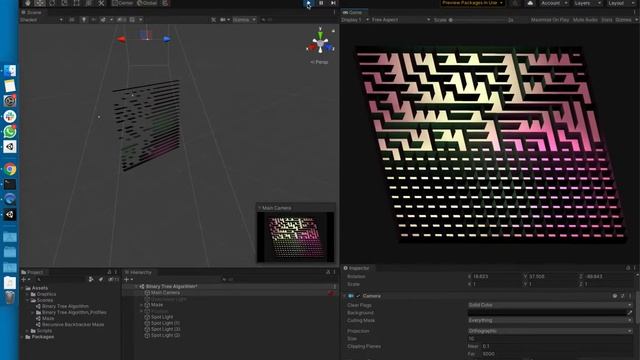This screenshot has height=360, width=640.
Task: Toggle Maximize On Play
Action: (x=550, y=20)
